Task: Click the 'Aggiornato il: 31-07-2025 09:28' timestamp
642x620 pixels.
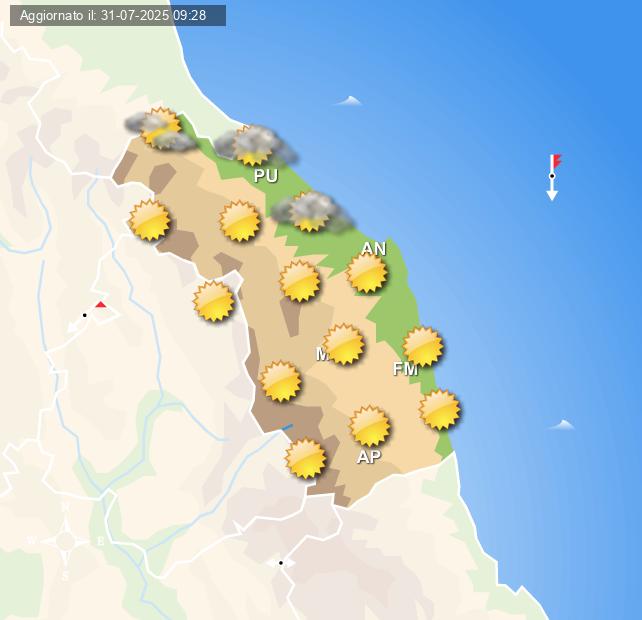Action: pos(113,16)
